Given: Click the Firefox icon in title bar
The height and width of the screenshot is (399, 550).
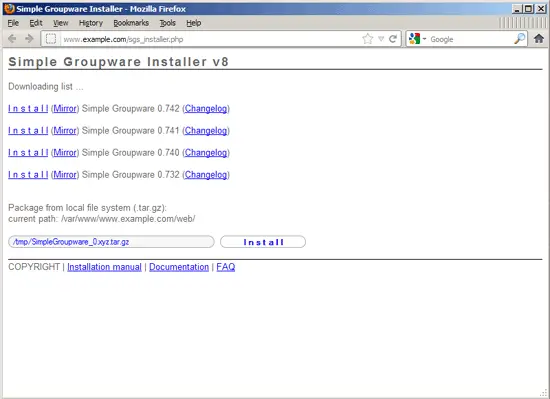Looking at the screenshot, I should (9, 8).
